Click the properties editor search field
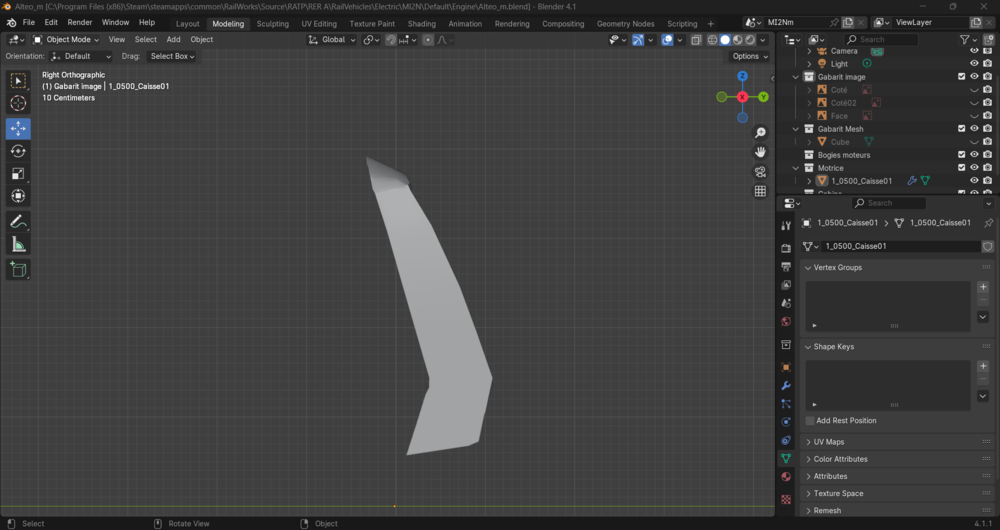Viewport: 1000px width, 530px height. click(x=889, y=203)
